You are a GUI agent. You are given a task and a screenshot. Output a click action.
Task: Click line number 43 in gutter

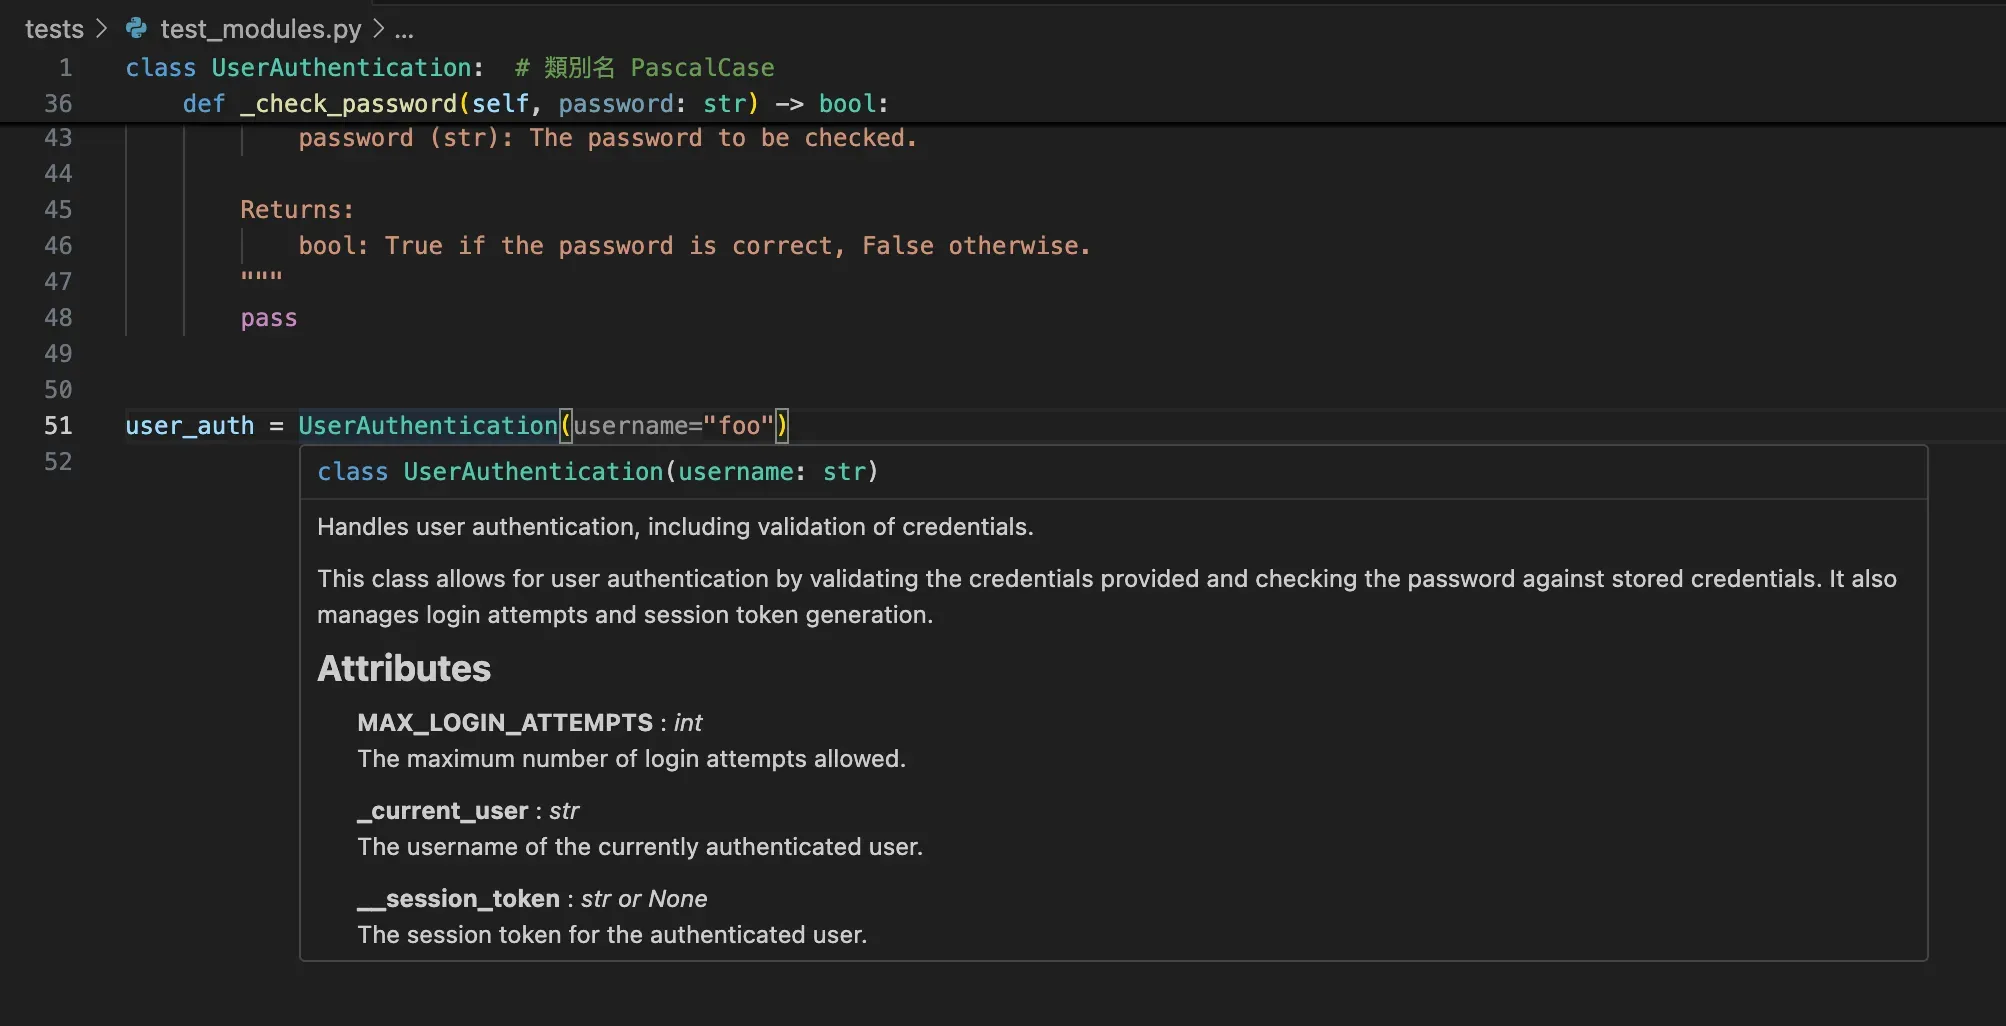click(58, 137)
